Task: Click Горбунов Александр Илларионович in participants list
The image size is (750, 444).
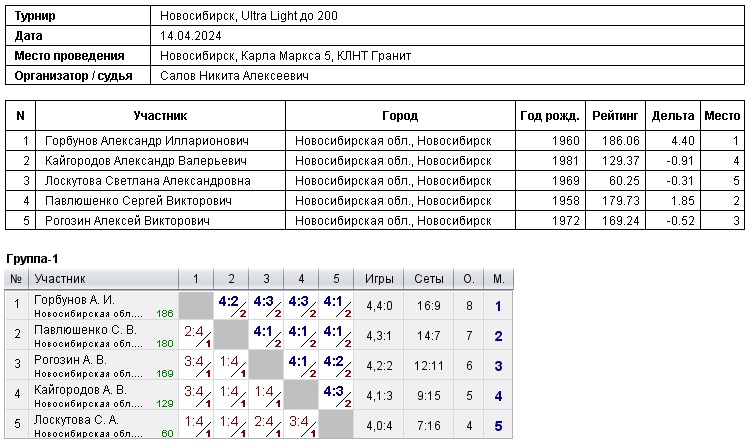Action: (x=146, y=142)
